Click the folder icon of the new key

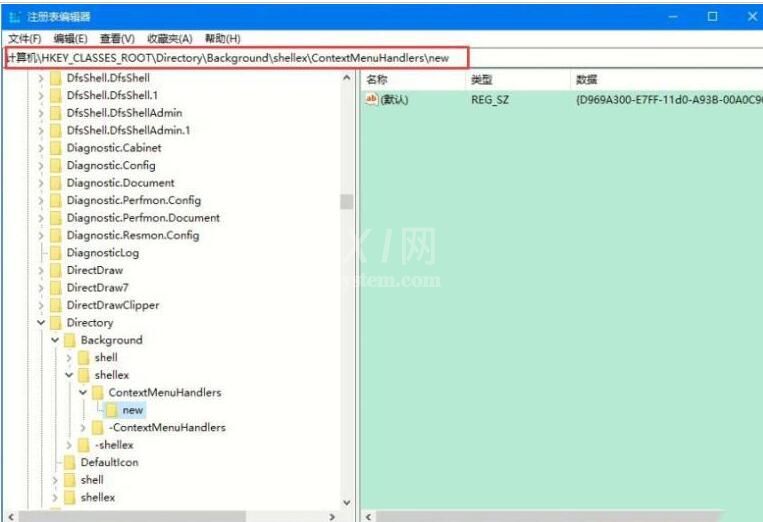pos(111,410)
